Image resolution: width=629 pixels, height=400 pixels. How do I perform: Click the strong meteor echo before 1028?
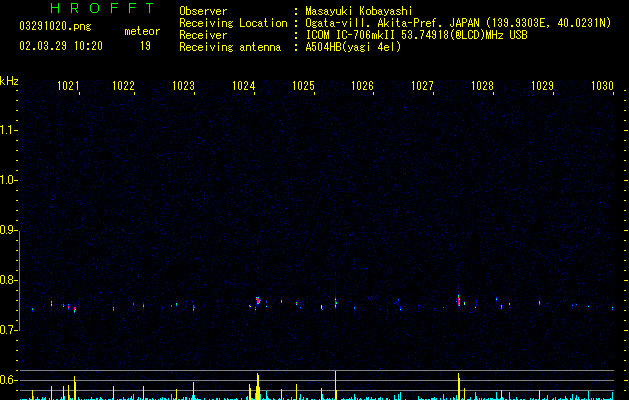[459, 301]
